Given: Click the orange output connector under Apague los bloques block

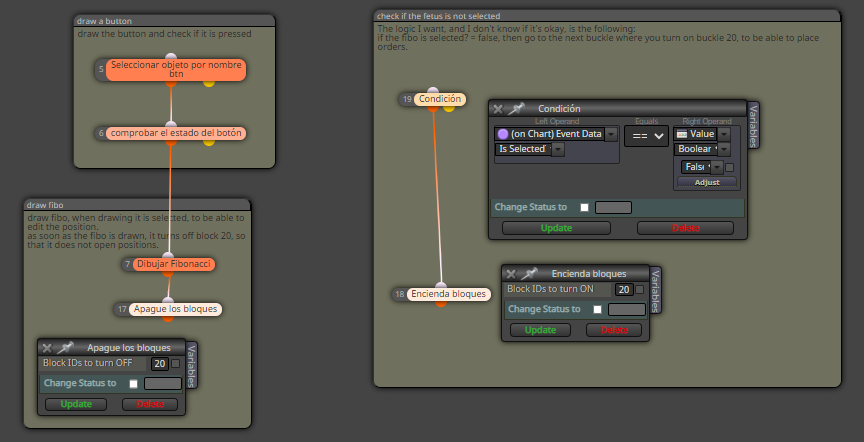Looking at the screenshot, I should [x=168, y=318].
